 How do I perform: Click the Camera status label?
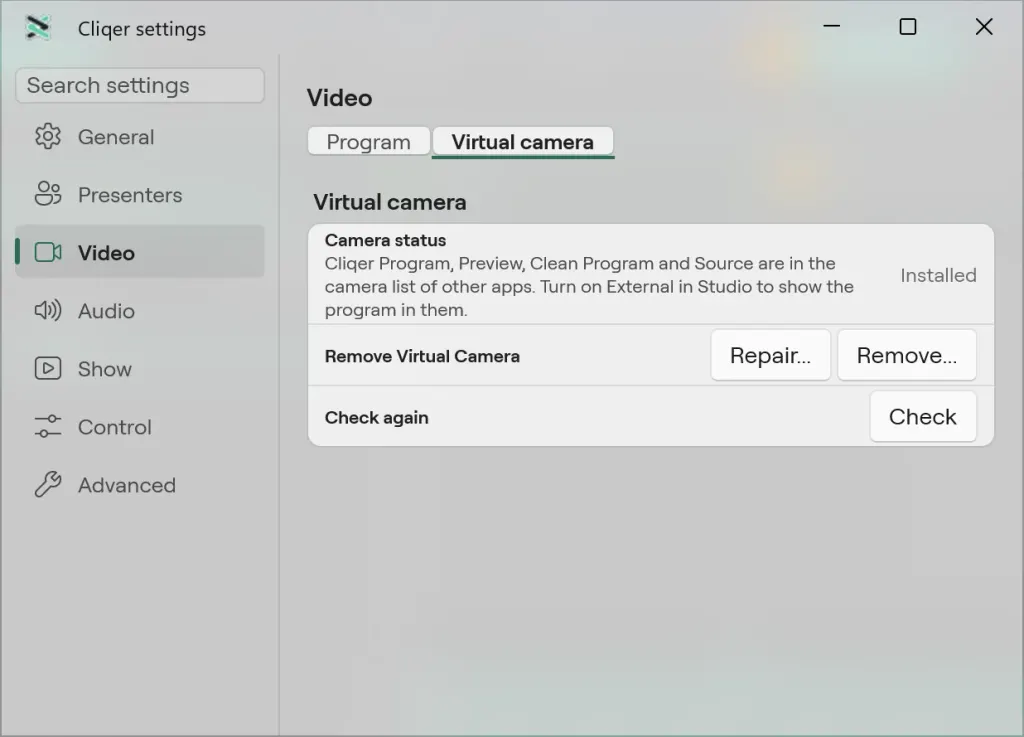tap(385, 240)
